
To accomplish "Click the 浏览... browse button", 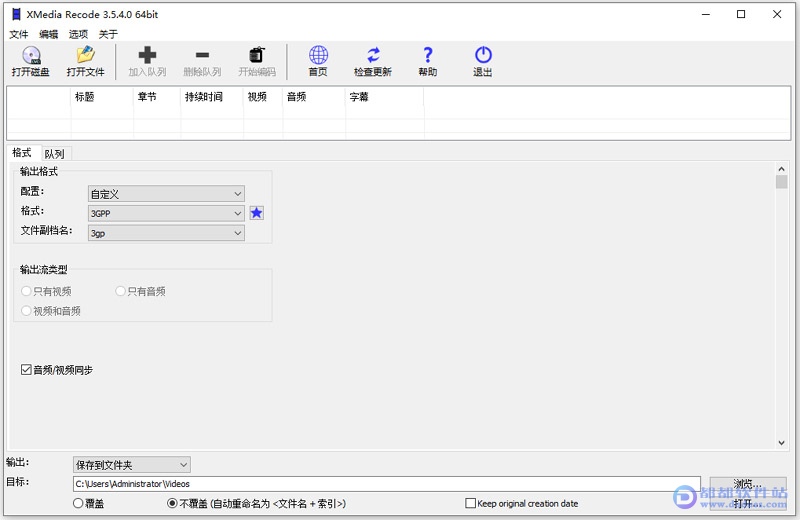I will point(747,484).
